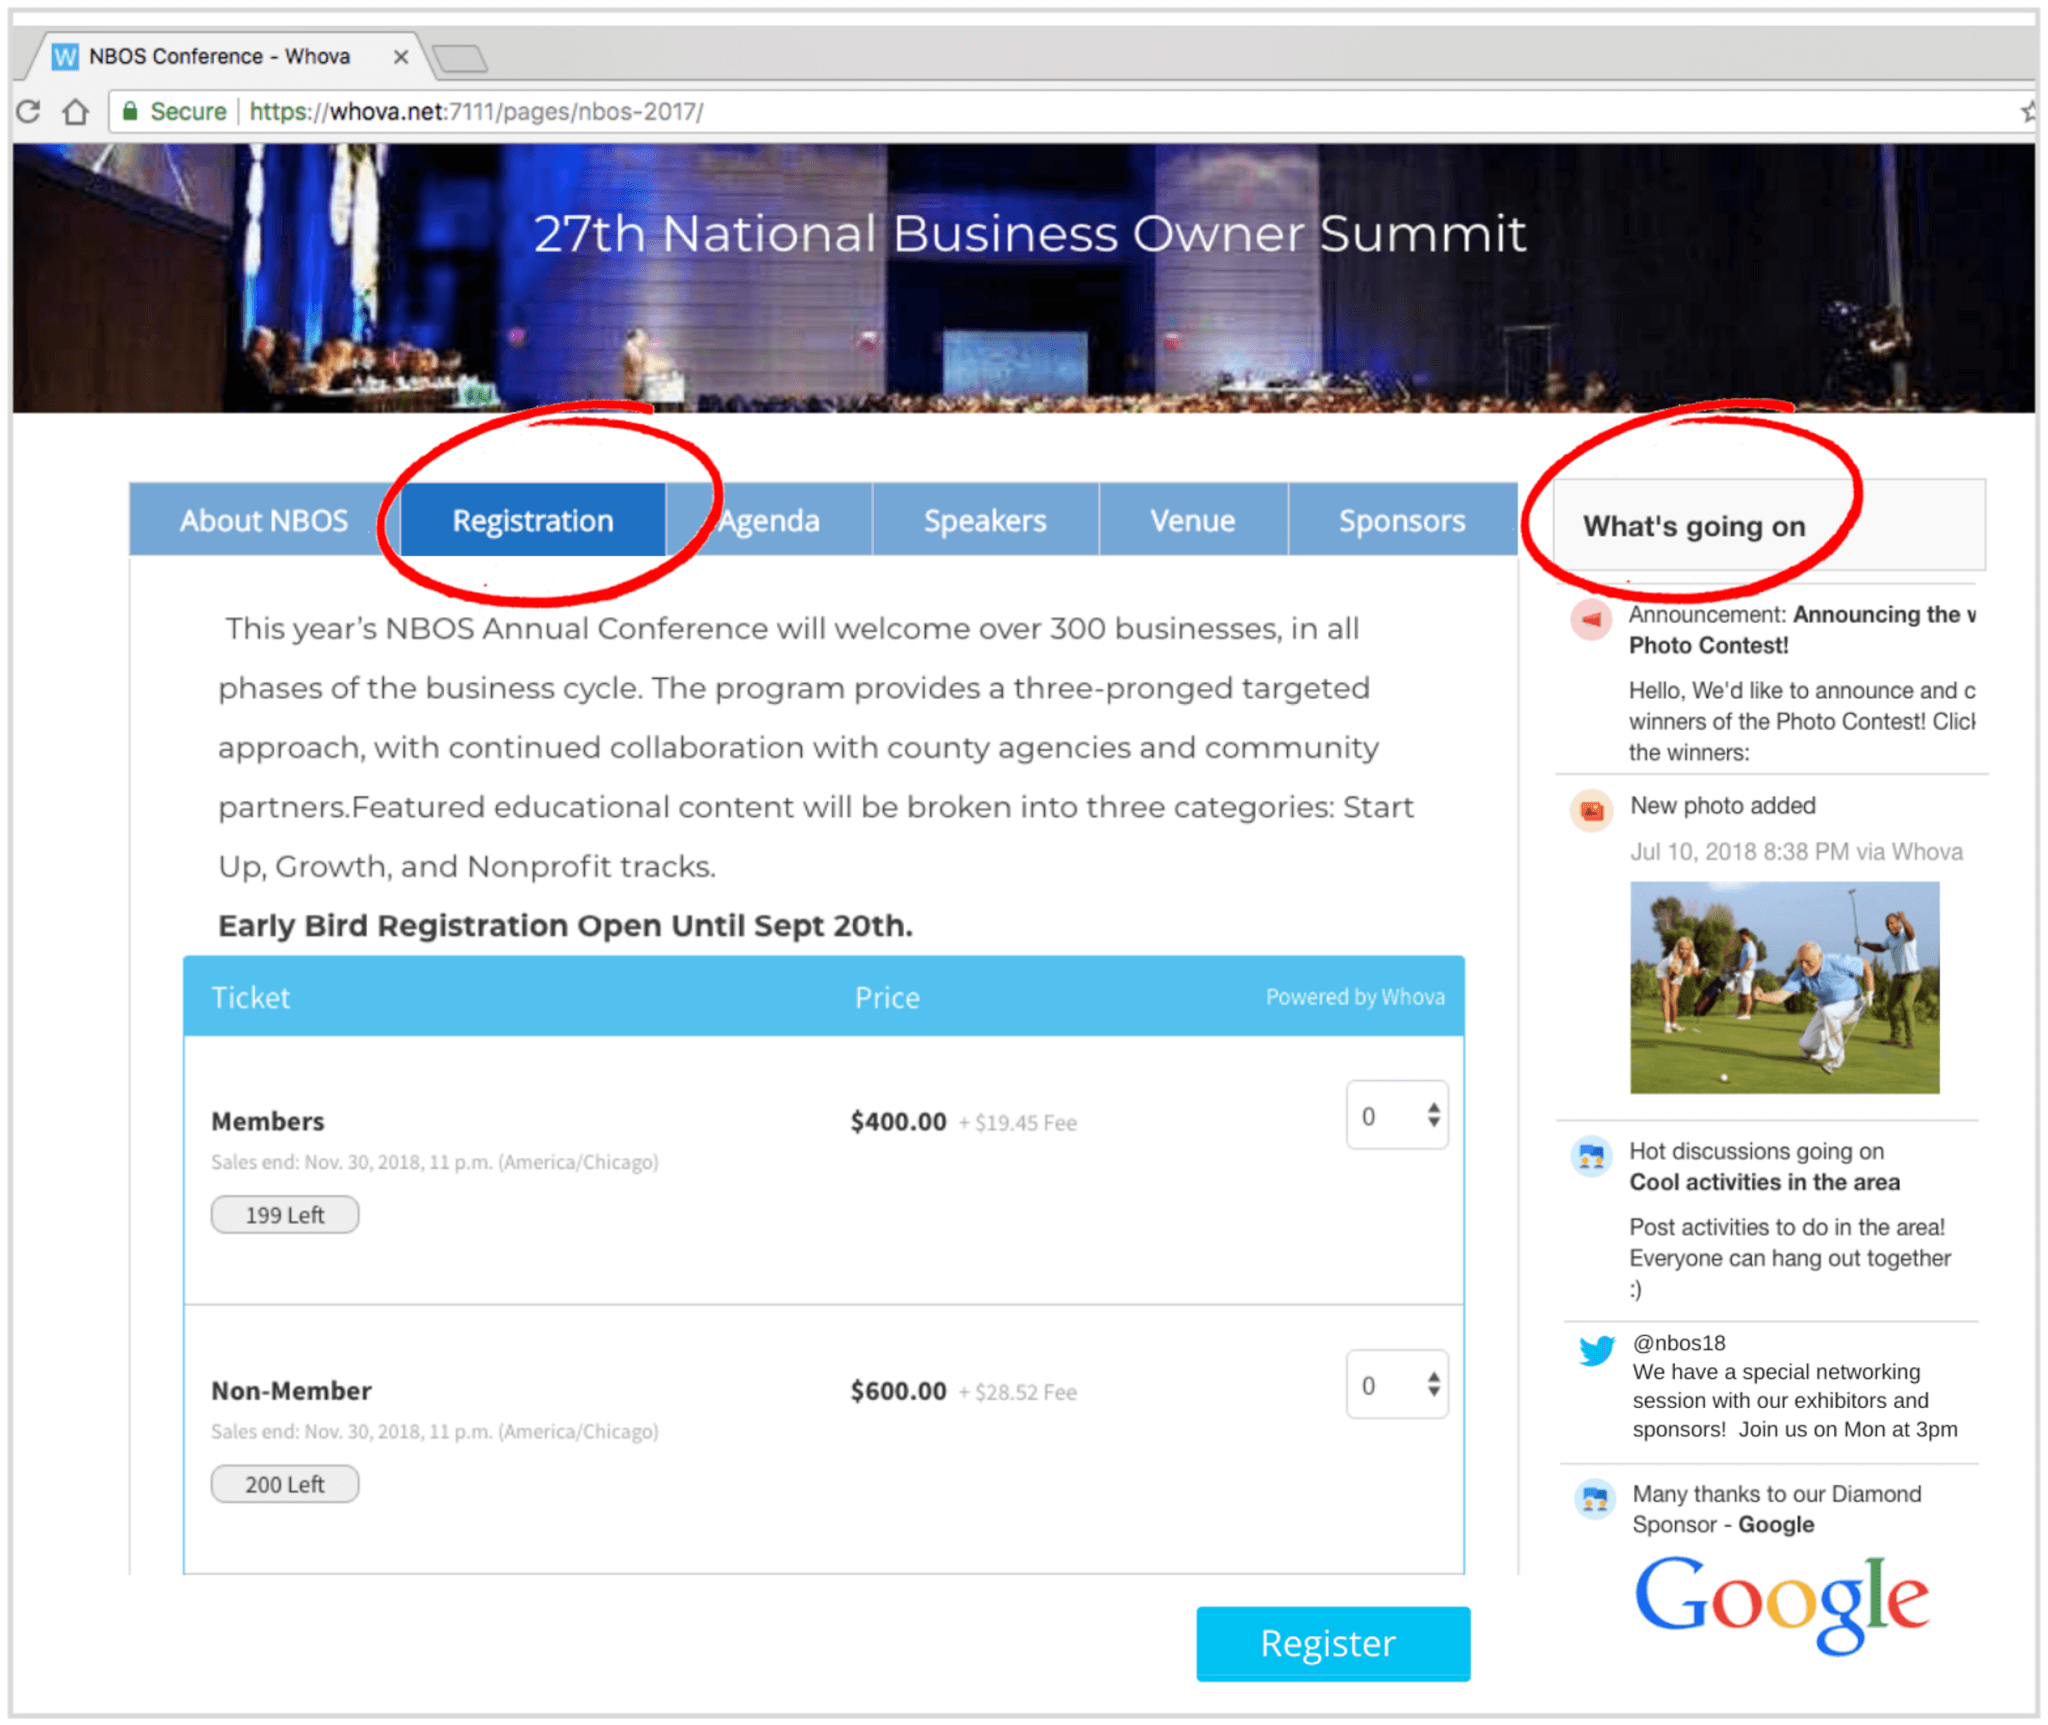This screenshot has height=1725, width=2048.
Task: Click the secure padlock icon in address bar
Action: 130,111
